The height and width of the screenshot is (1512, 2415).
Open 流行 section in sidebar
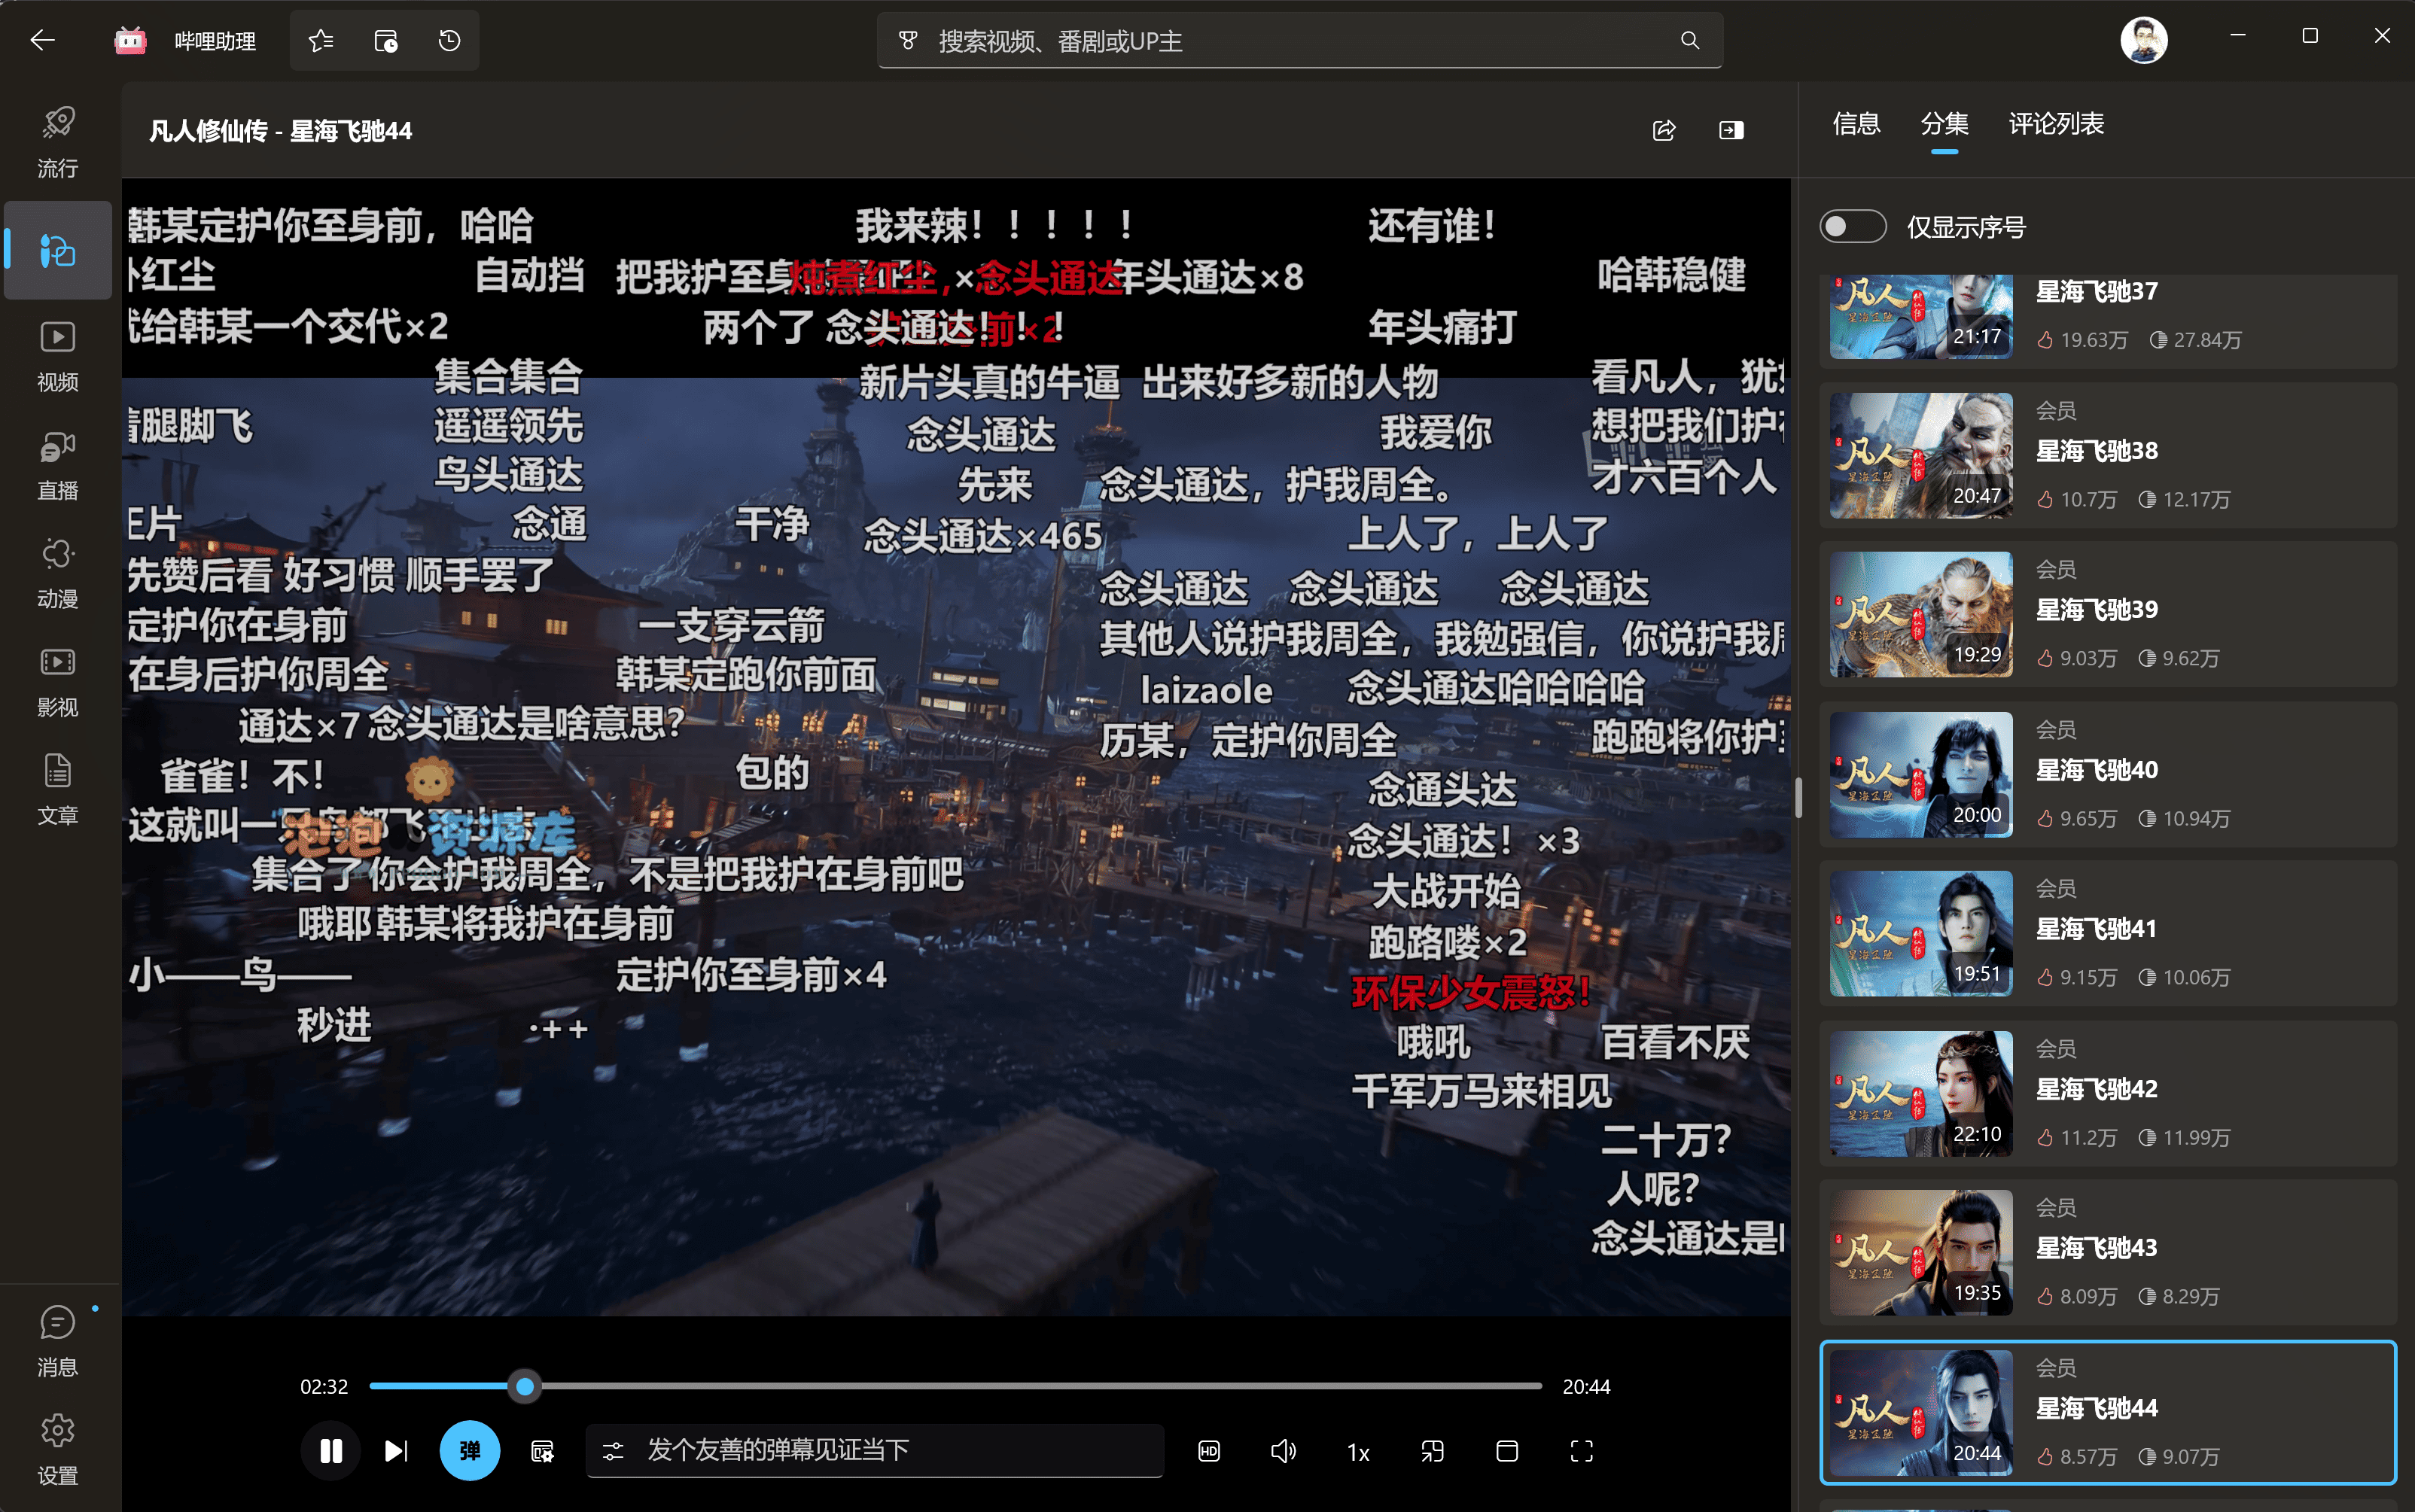click(x=57, y=142)
